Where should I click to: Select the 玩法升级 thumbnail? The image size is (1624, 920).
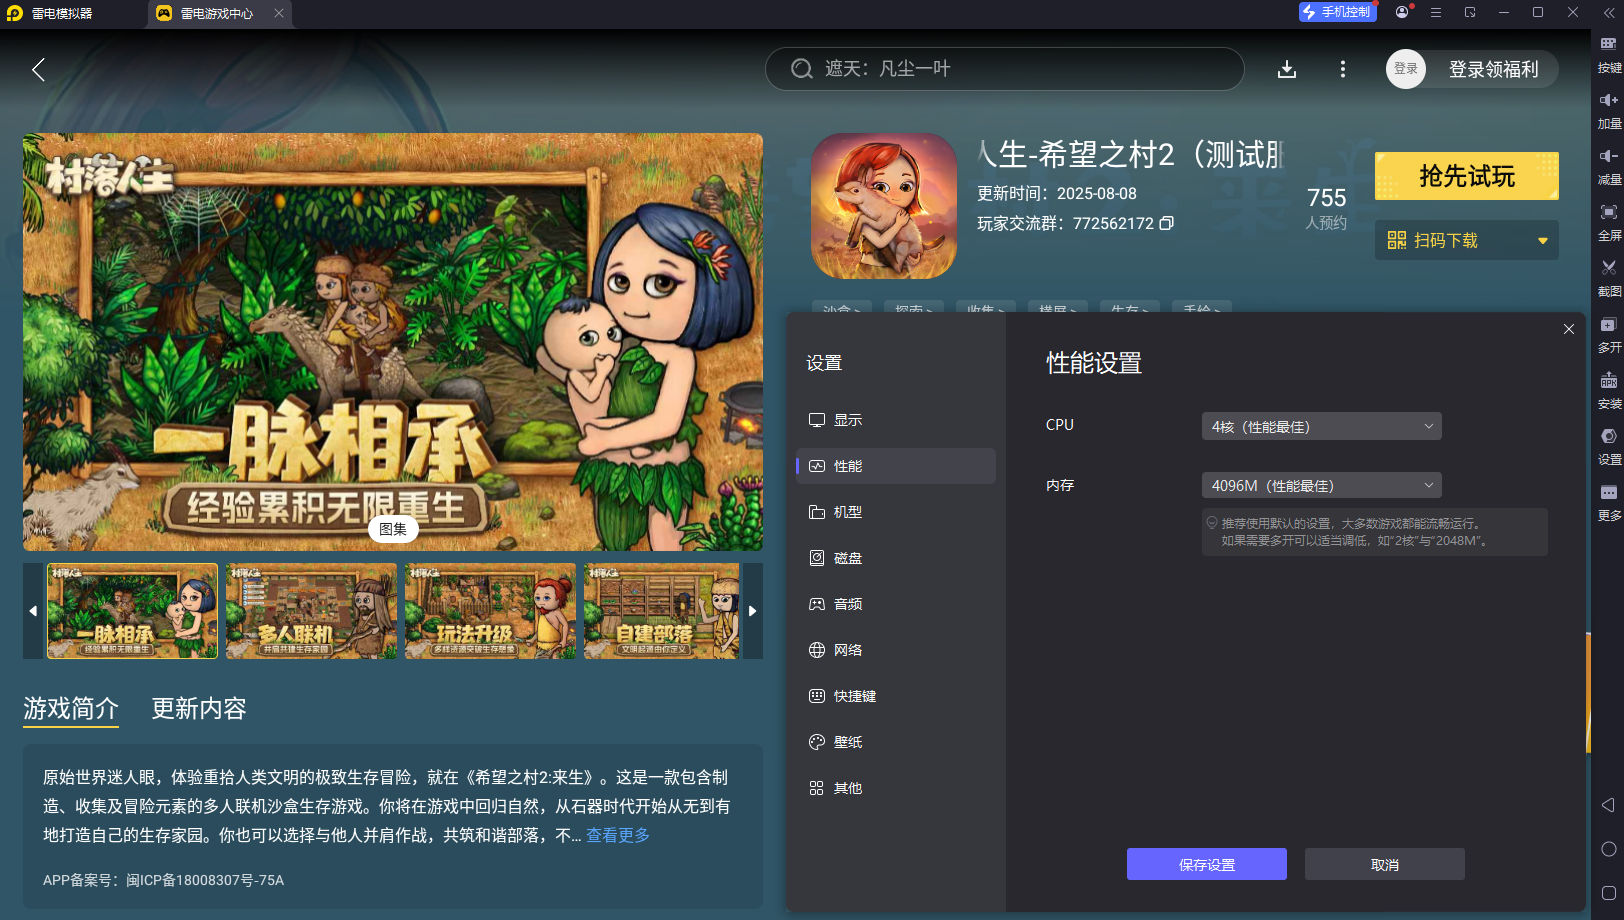[x=490, y=611]
